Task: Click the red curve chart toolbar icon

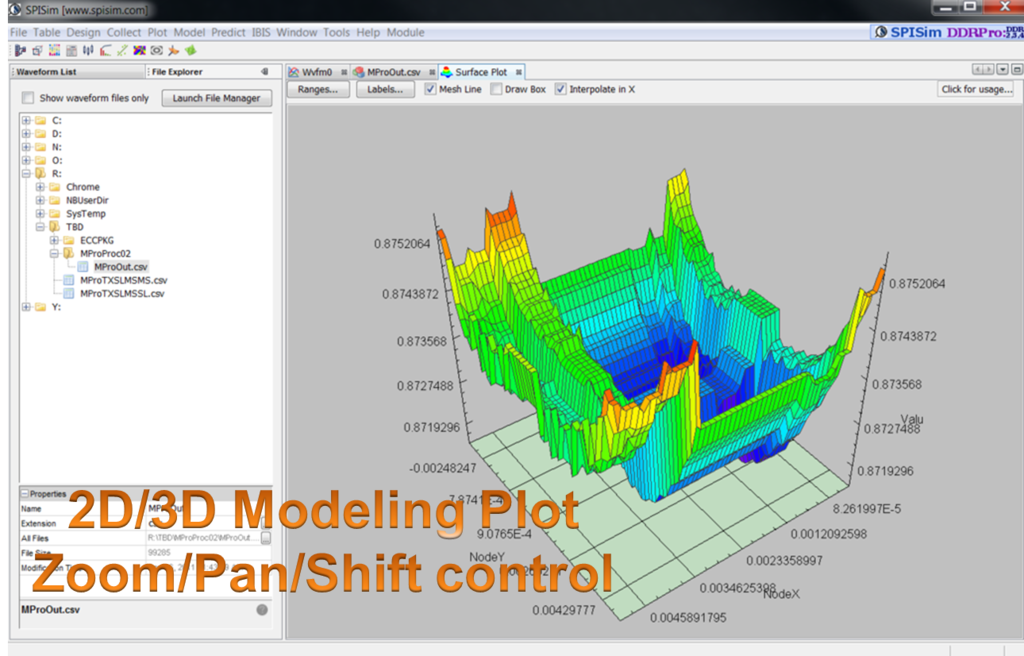Action: [x=105, y=50]
